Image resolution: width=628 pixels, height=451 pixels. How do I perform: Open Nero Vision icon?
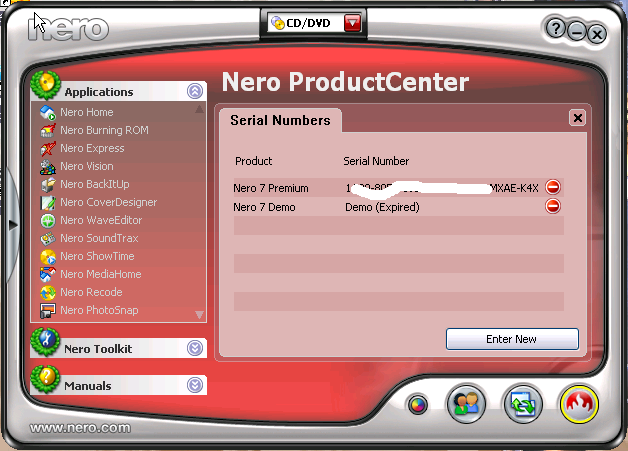pos(48,167)
